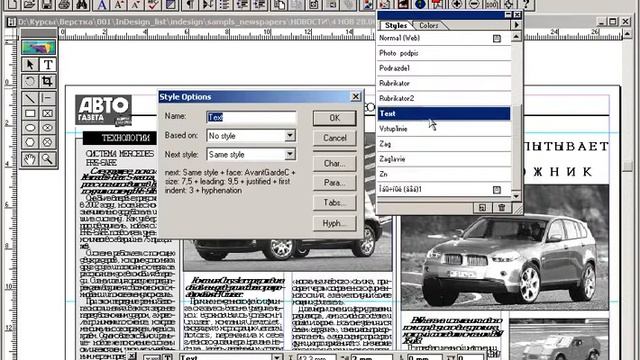The width and height of the screenshot is (640, 360).
Task: Collapse the Styles palette with its minimize button
Action: 508,15
